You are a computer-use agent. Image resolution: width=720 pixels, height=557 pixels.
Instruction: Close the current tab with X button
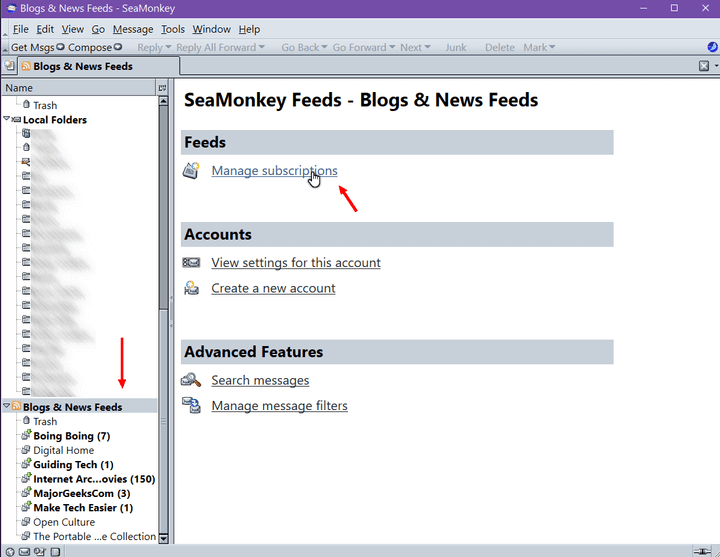703,66
